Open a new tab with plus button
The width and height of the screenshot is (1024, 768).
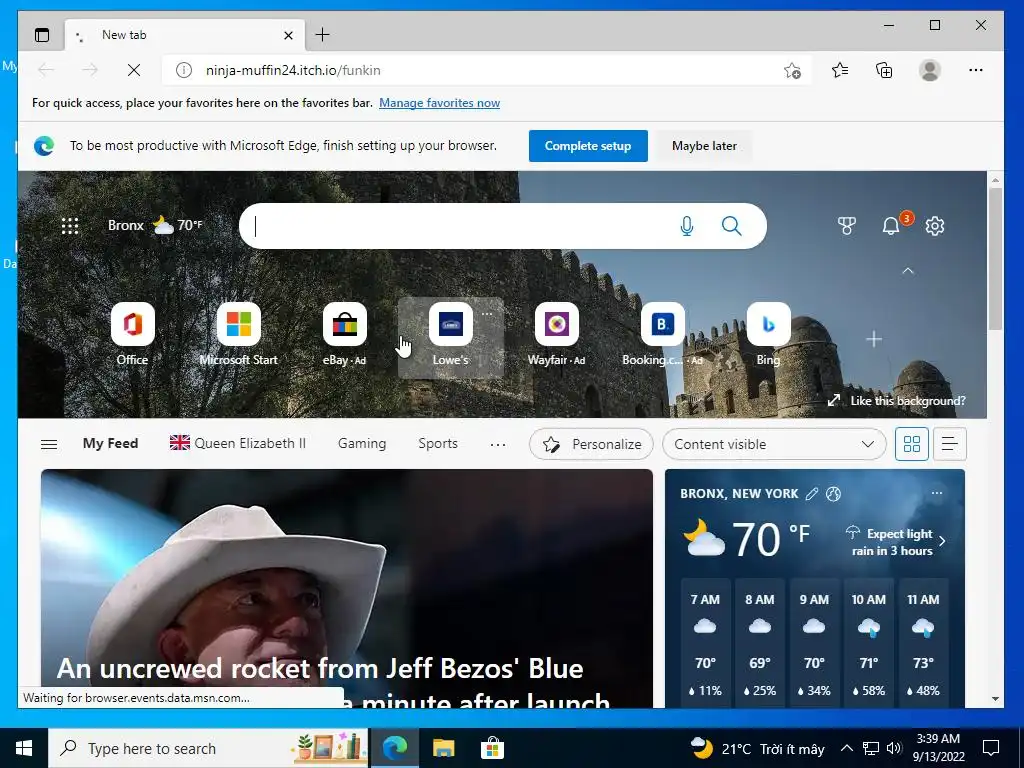click(323, 35)
